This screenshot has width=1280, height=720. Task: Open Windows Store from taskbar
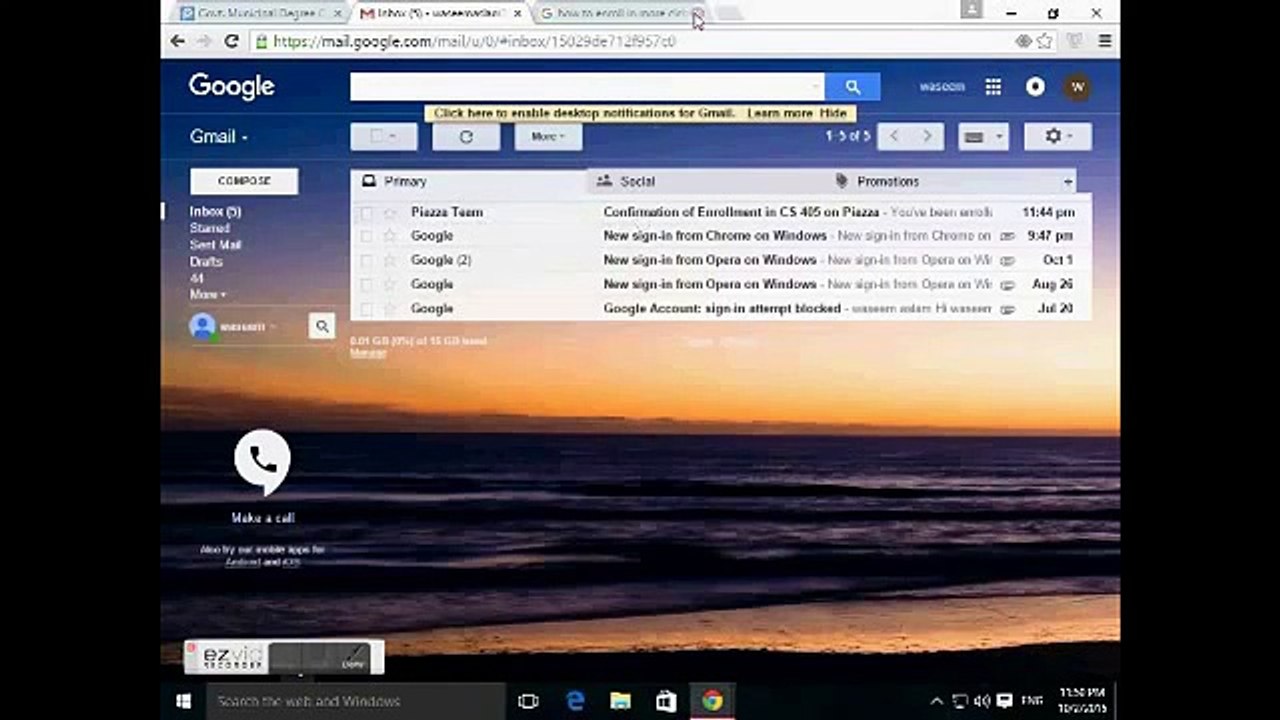(x=666, y=701)
